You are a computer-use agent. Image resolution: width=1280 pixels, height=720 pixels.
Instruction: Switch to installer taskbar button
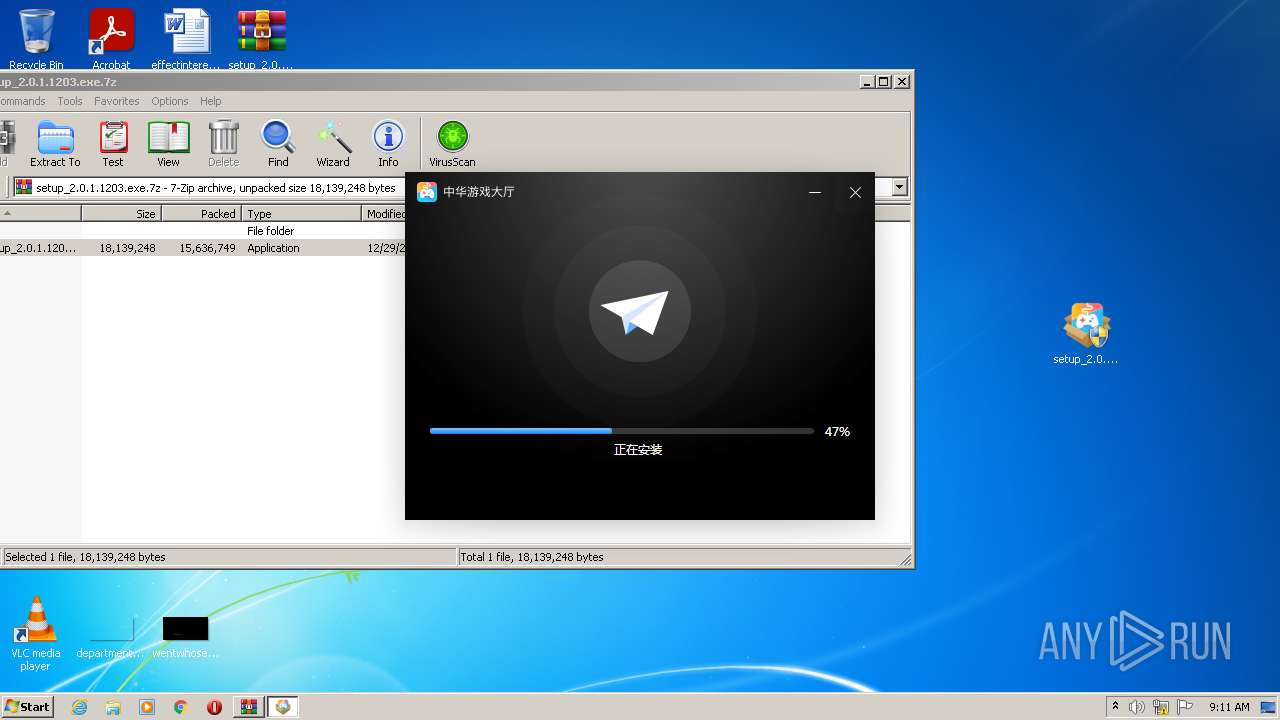pos(283,707)
